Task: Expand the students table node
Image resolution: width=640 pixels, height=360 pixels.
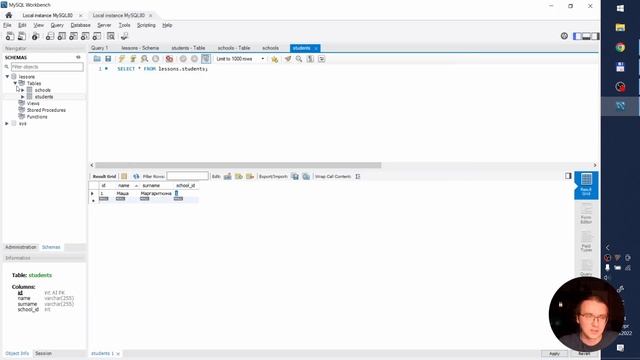Action: 23,97
